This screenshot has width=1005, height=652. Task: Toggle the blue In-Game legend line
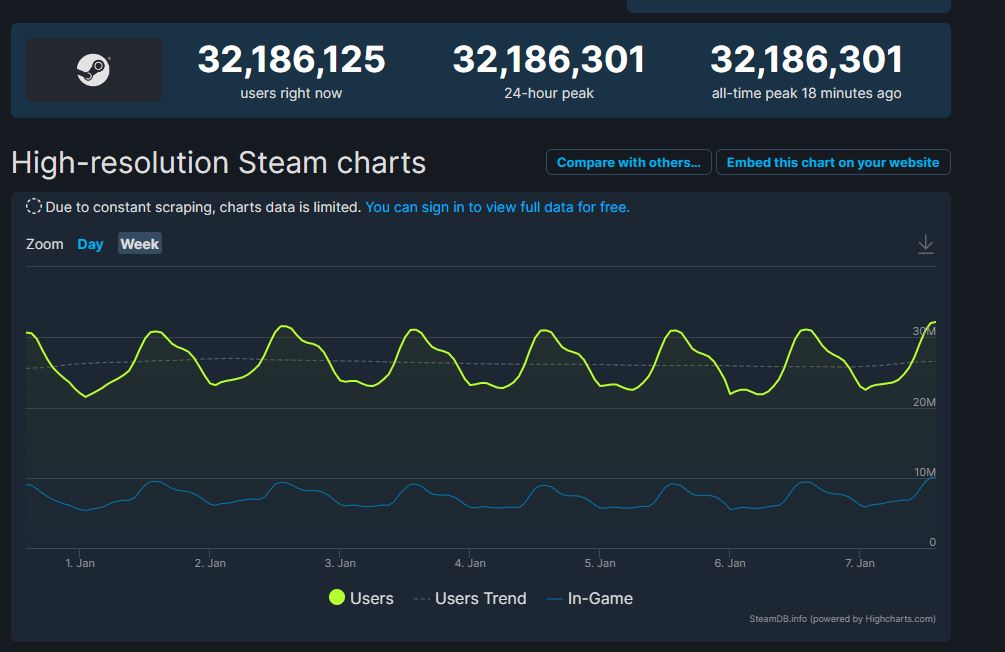554,599
